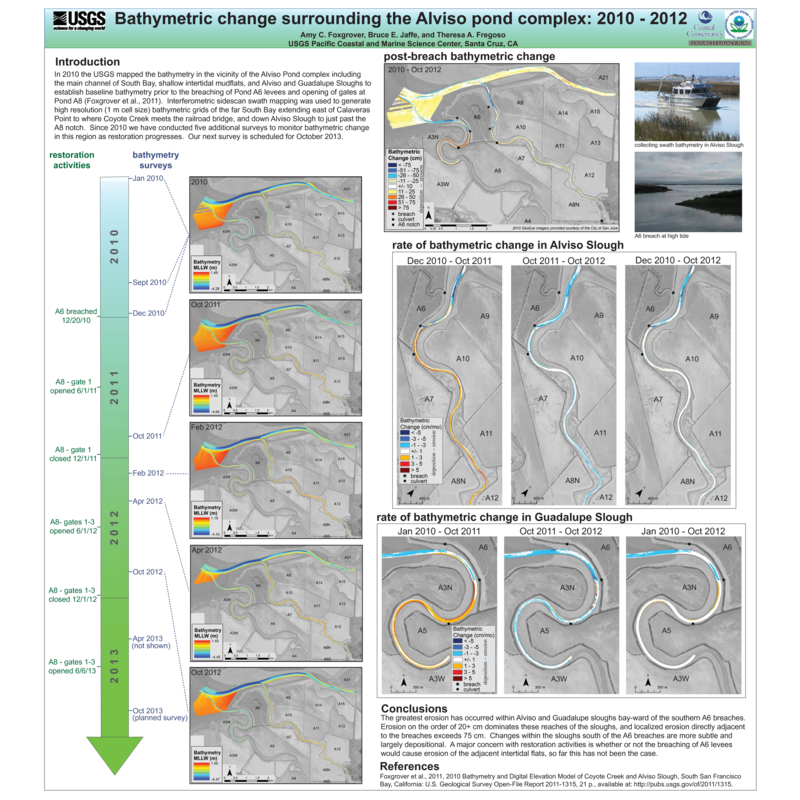Image resolution: width=800 pixels, height=800 pixels.
Task: Click the USGS logo in the header
Action: (x=79, y=21)
